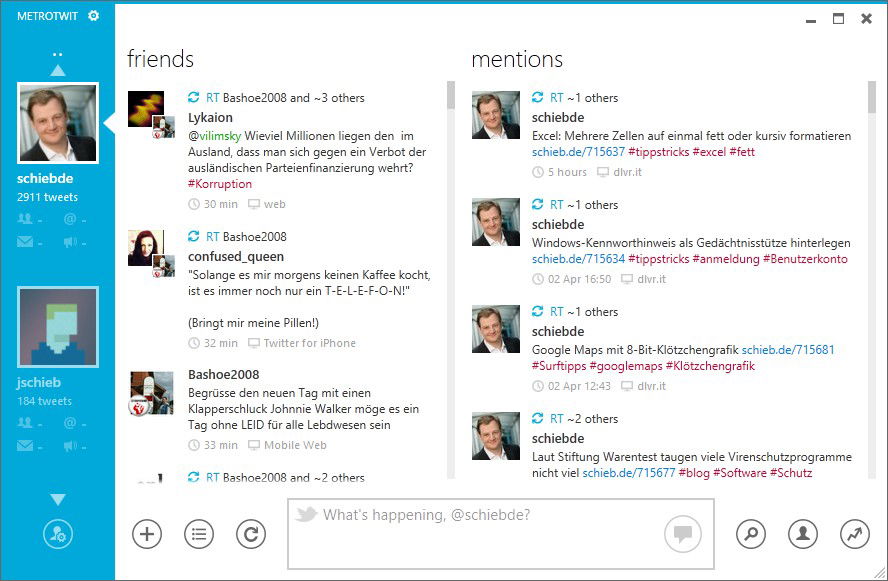Open #anmeldung hashtag

tap(726, 259)
